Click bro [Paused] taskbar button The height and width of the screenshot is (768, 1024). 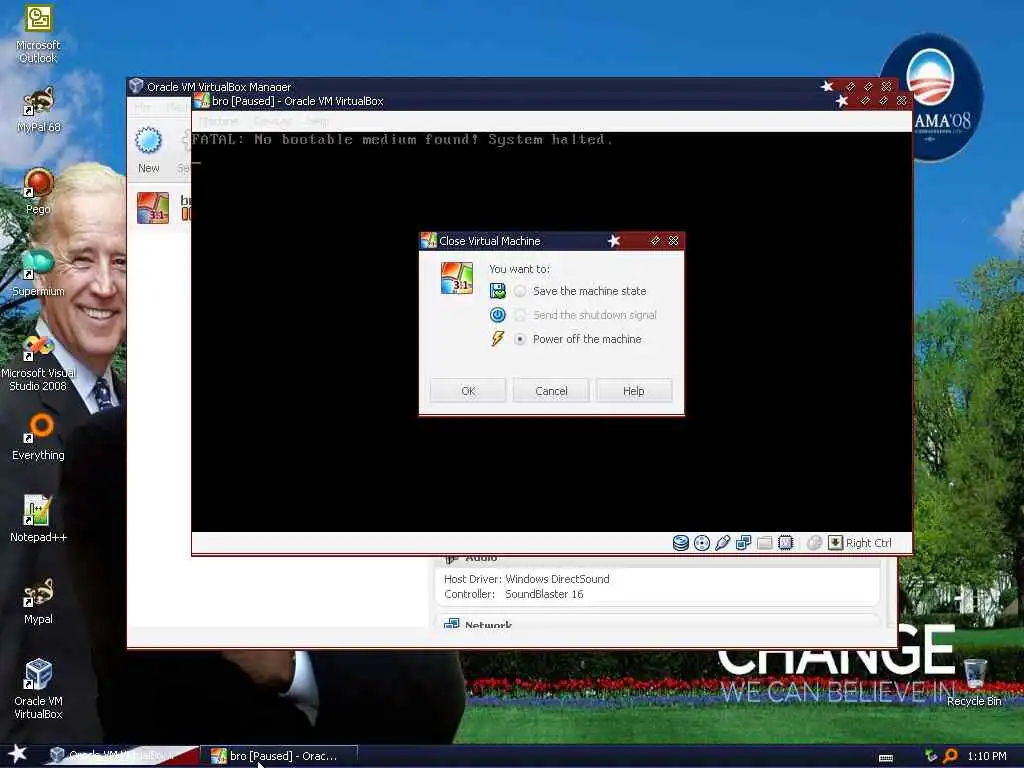coord(278,756)
